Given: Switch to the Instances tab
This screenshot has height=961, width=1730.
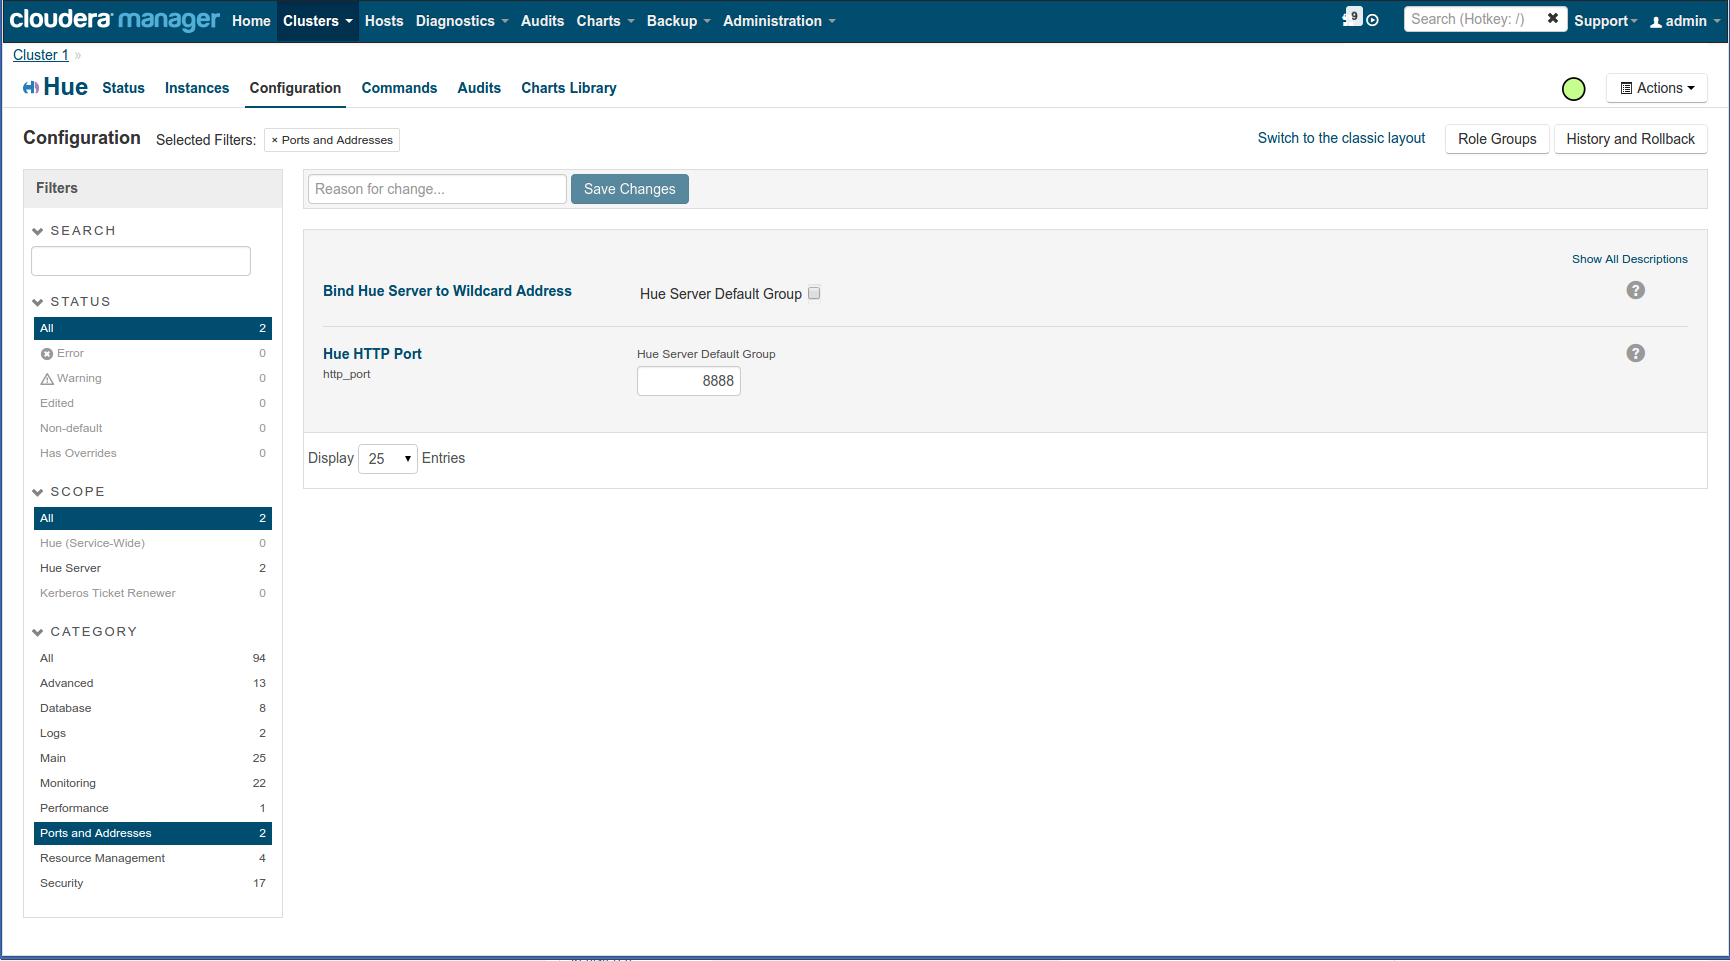Looking at the screenshot, I should 197,88.
